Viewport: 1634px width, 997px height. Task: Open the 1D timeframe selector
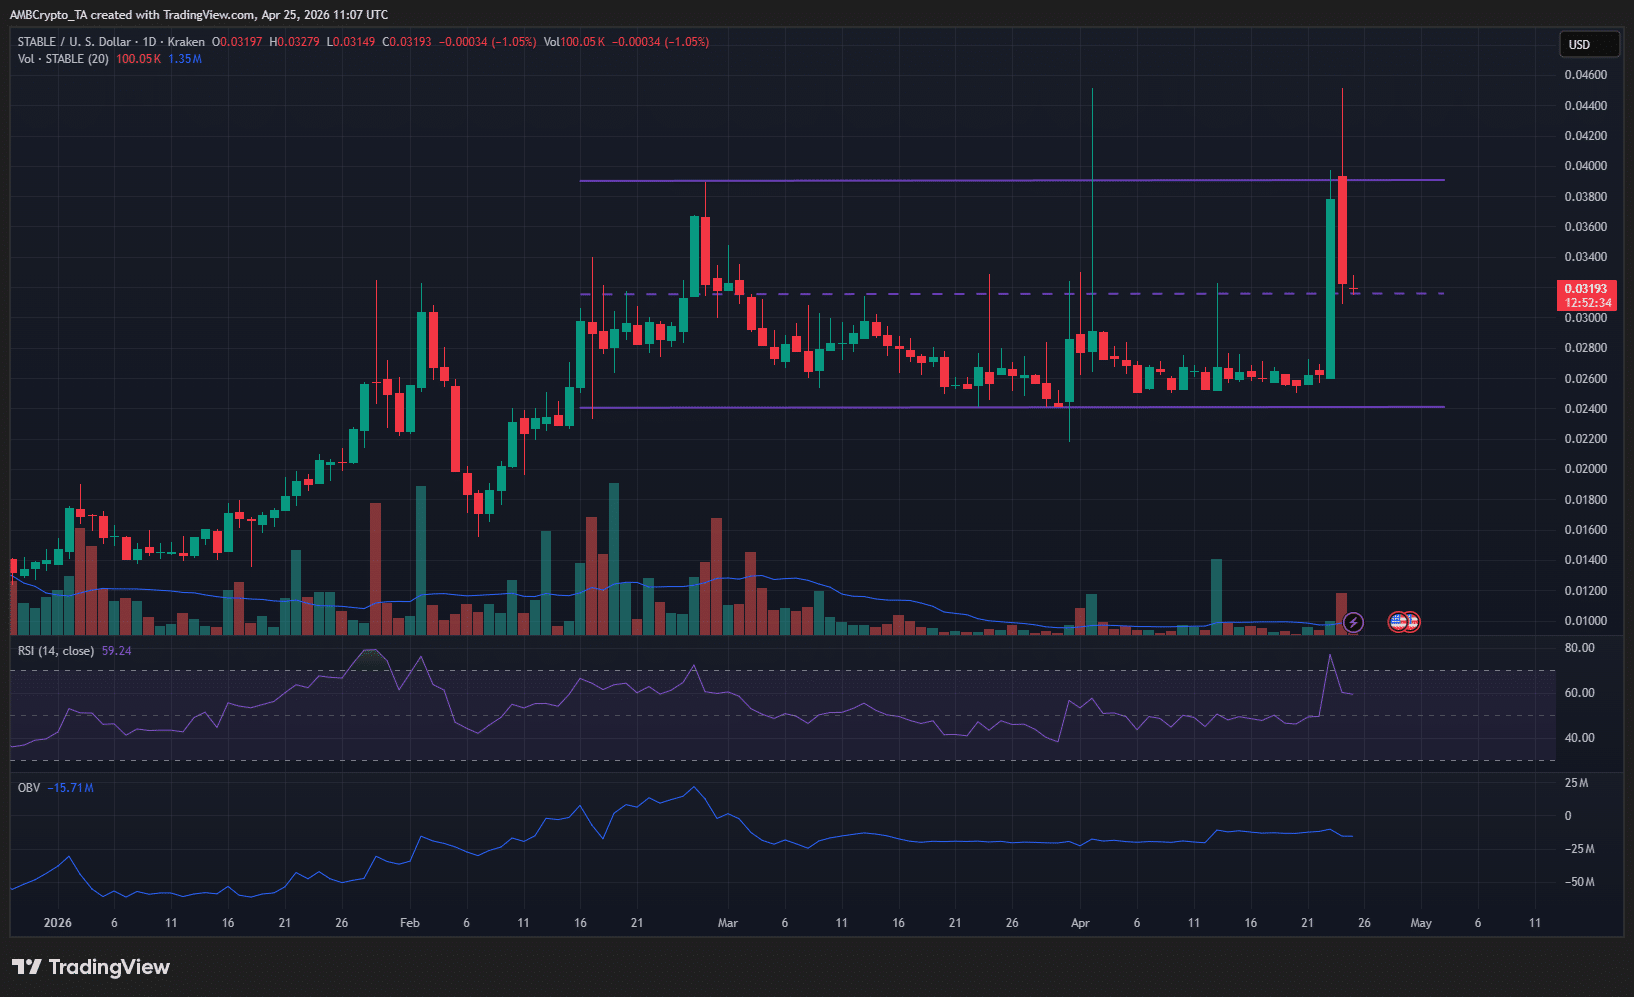click(x=147, y=42)
